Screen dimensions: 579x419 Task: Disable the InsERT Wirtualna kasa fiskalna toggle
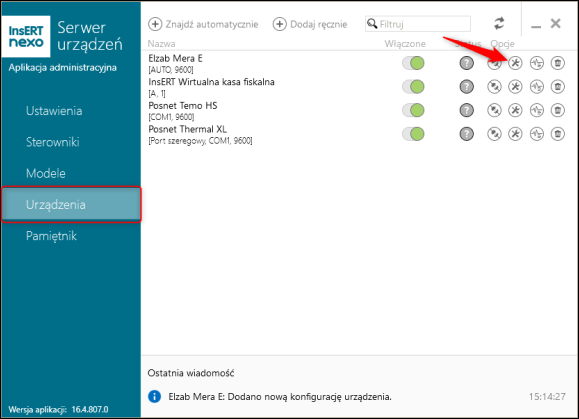tap(414, 87)
